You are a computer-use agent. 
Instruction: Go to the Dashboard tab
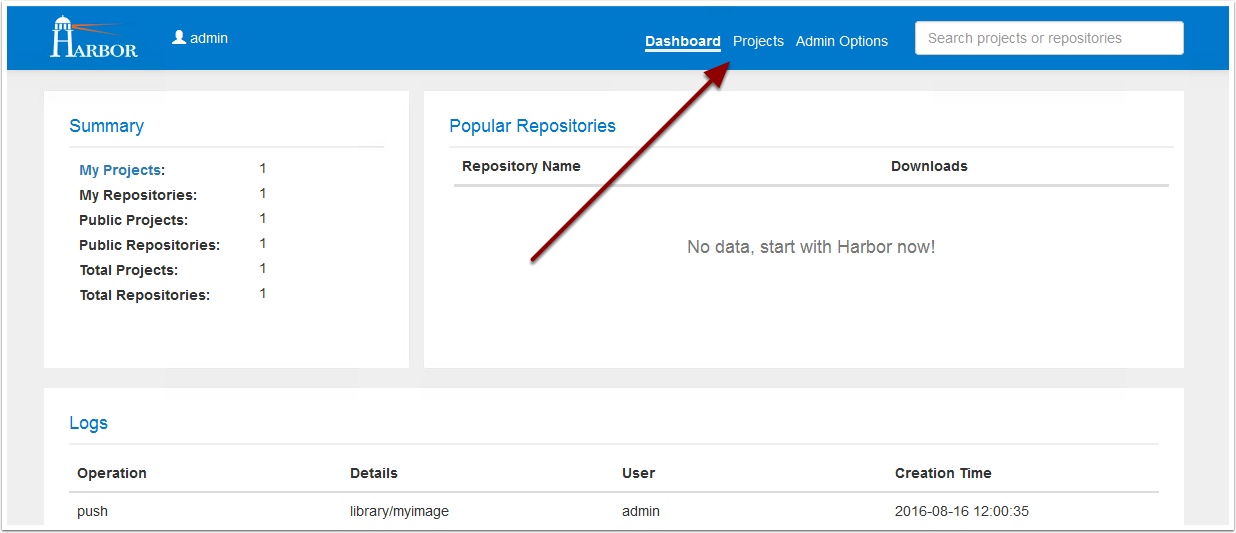(x=683, y=41)
